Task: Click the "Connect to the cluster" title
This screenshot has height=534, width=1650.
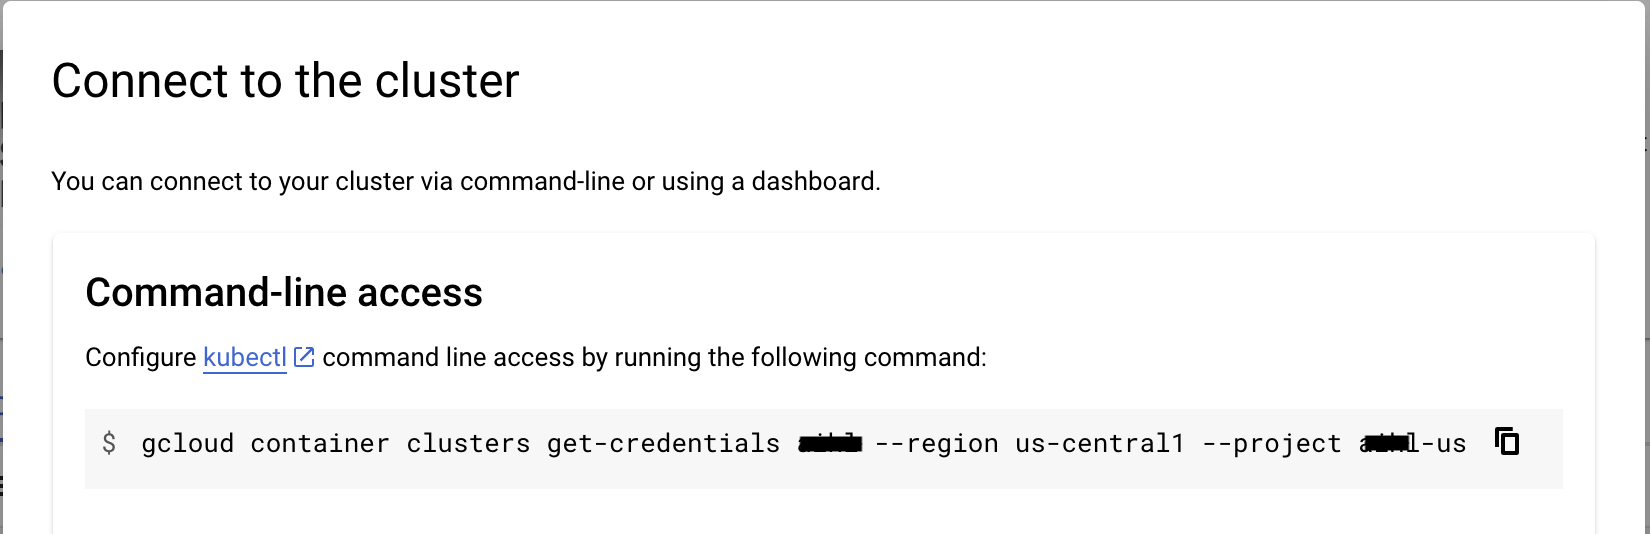Action: click(285, 81)
